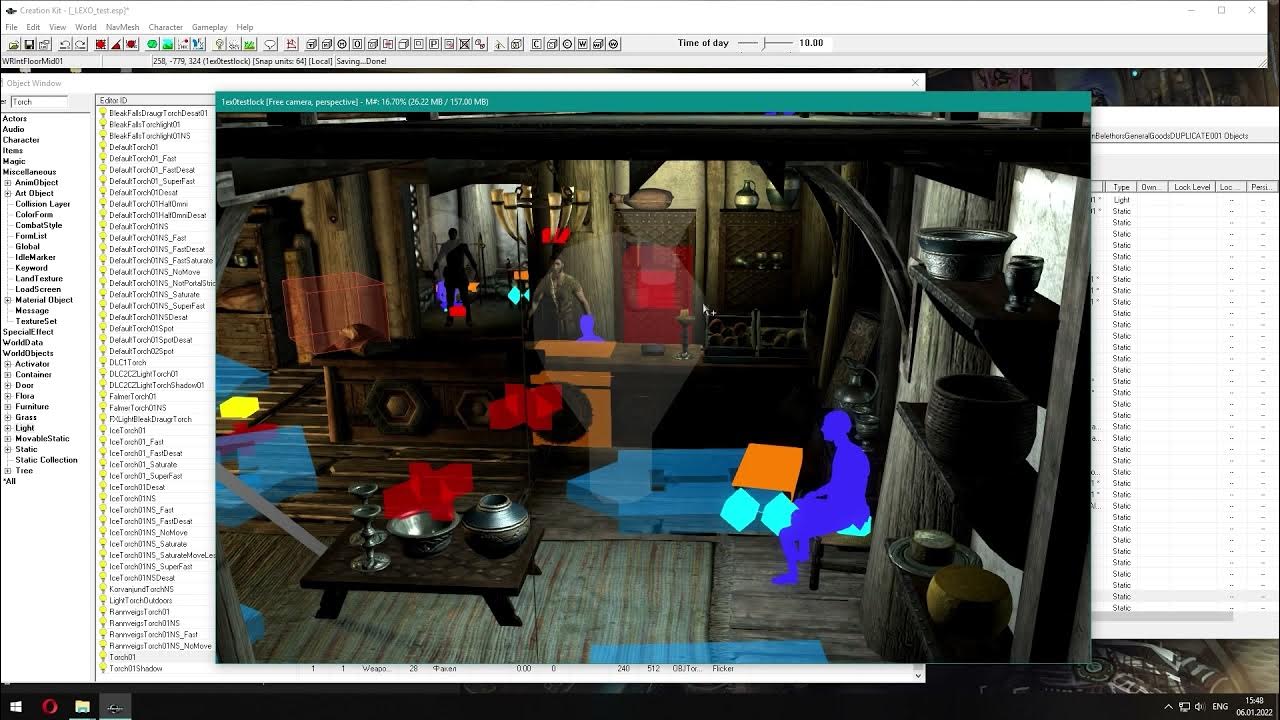This screenshot has height=720, width=1280.
Task: Select DLC1Torch in the Editor ID list
Action: (127, 363)
